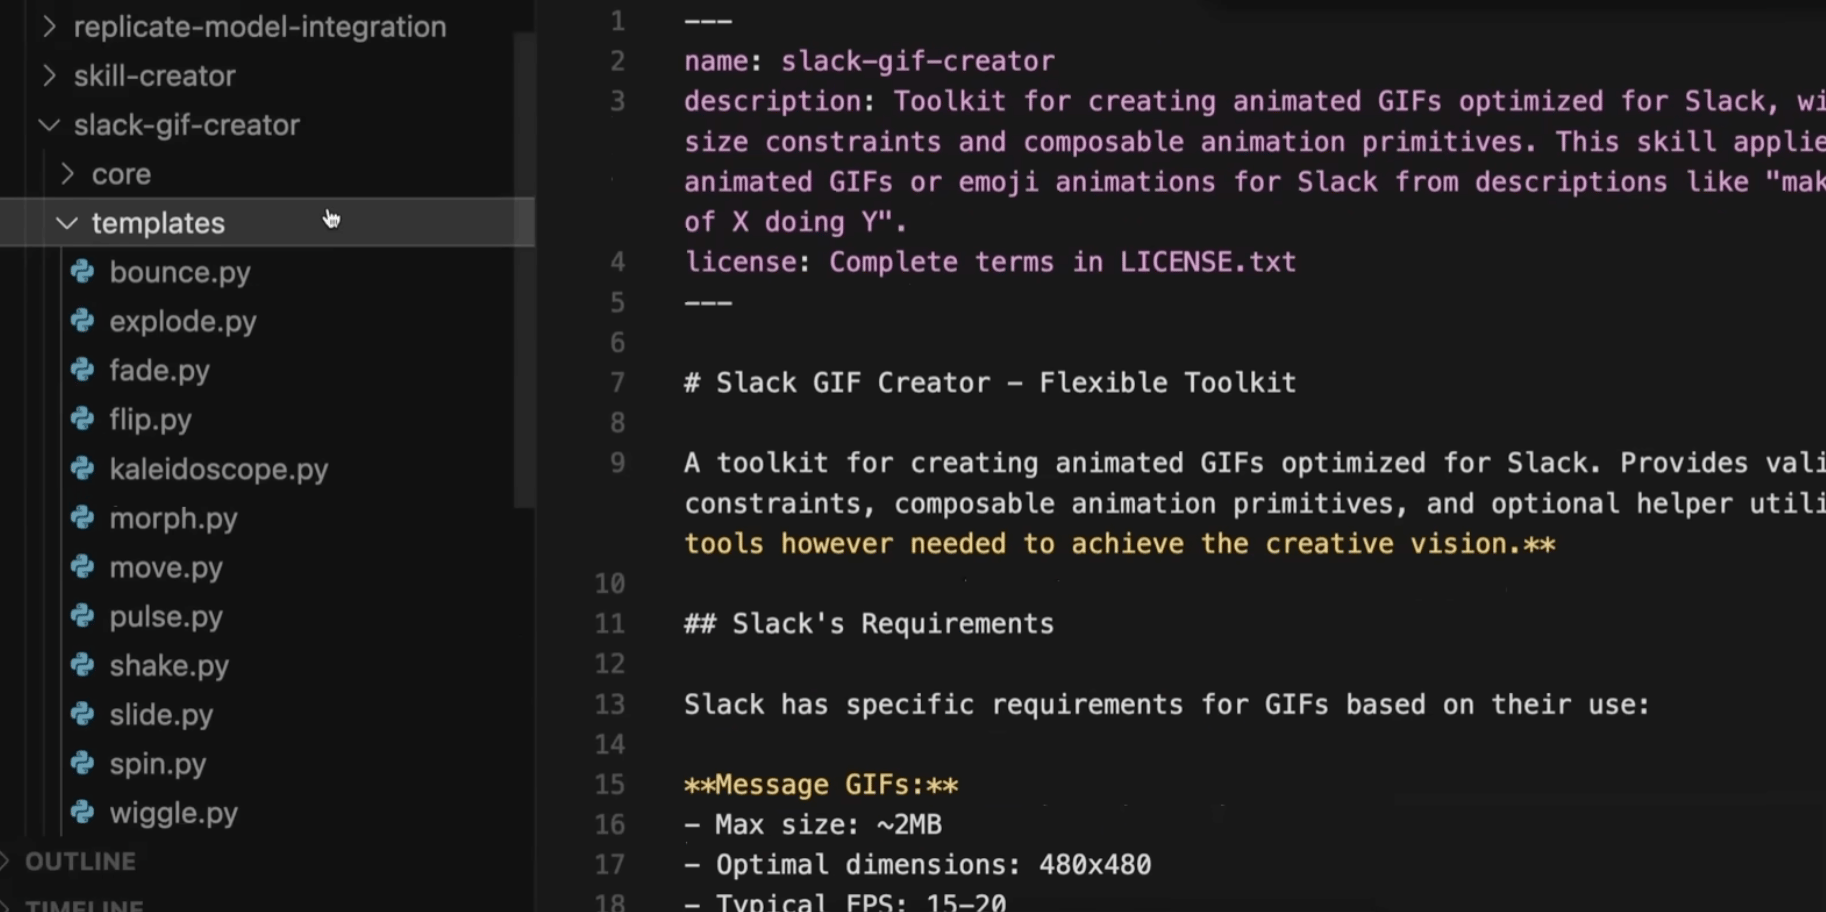Screen dimensions: 1826x912
Task: Click the Python icon beside kaleidoscope.py
Action: (82, 468)
